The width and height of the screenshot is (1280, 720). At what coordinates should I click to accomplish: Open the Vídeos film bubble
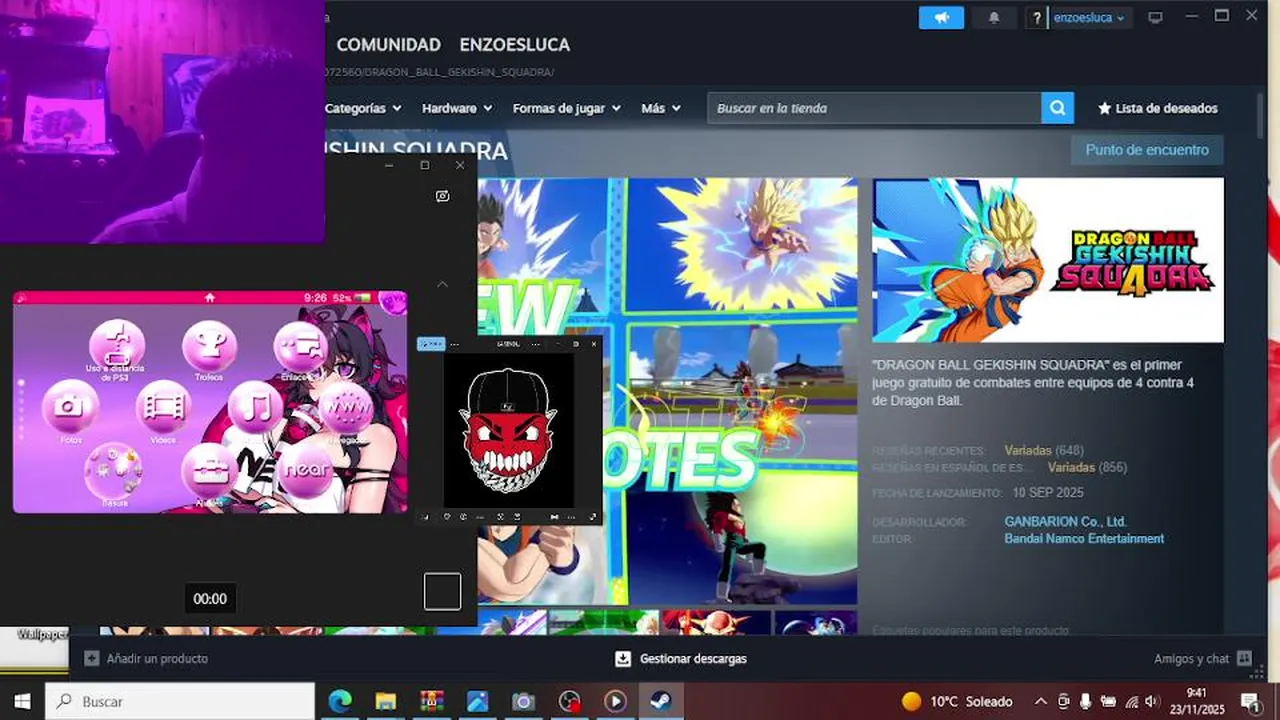163,406
